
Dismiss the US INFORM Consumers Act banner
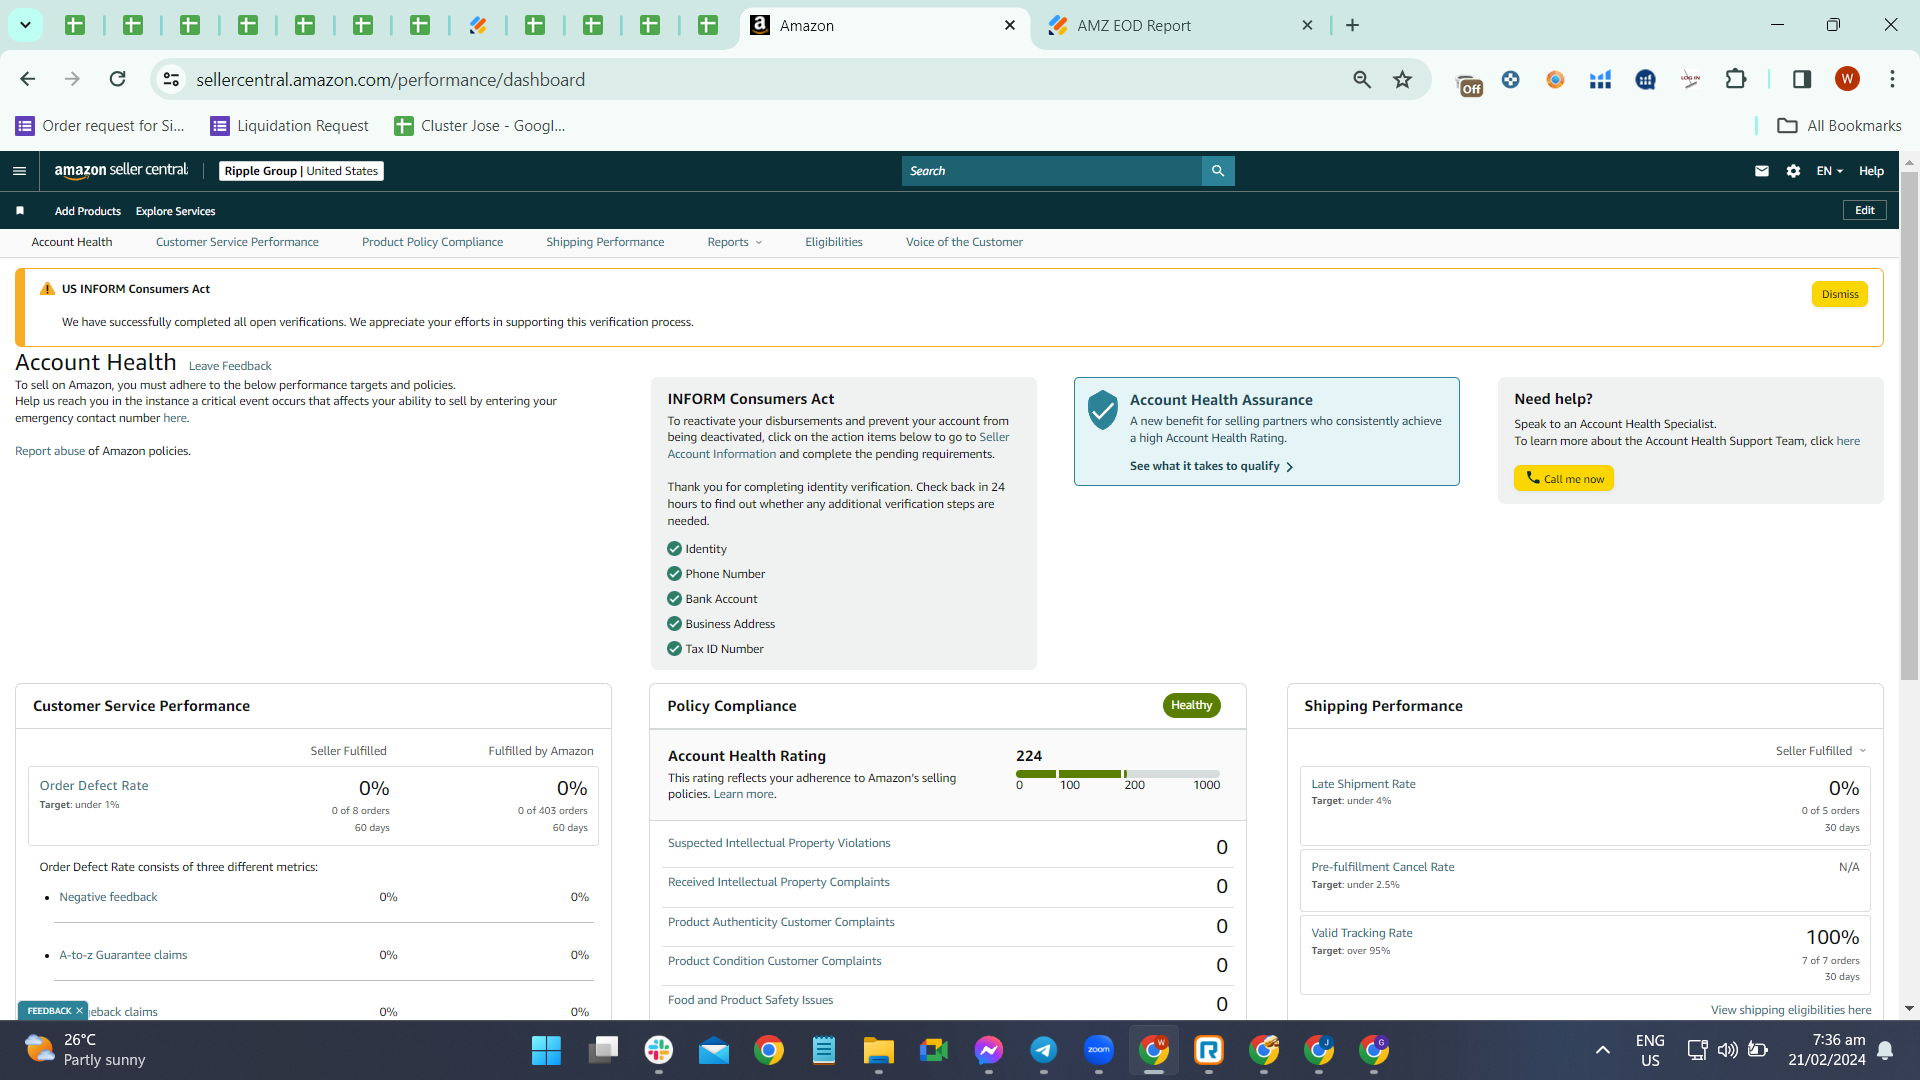pyautogui.click(x=1840, y=294)
